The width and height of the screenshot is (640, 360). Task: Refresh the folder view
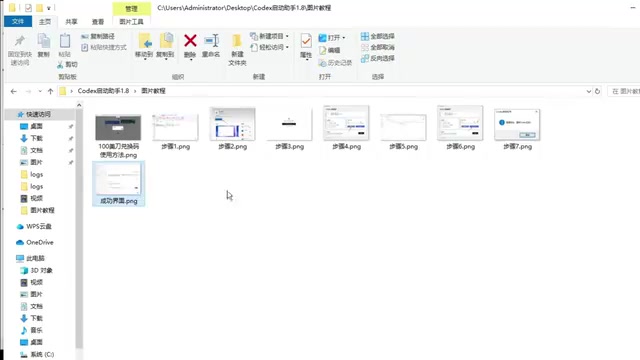coord(597,91)
